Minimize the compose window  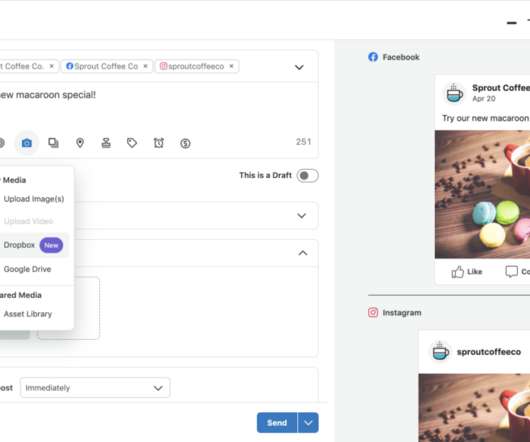coord(512,23)
